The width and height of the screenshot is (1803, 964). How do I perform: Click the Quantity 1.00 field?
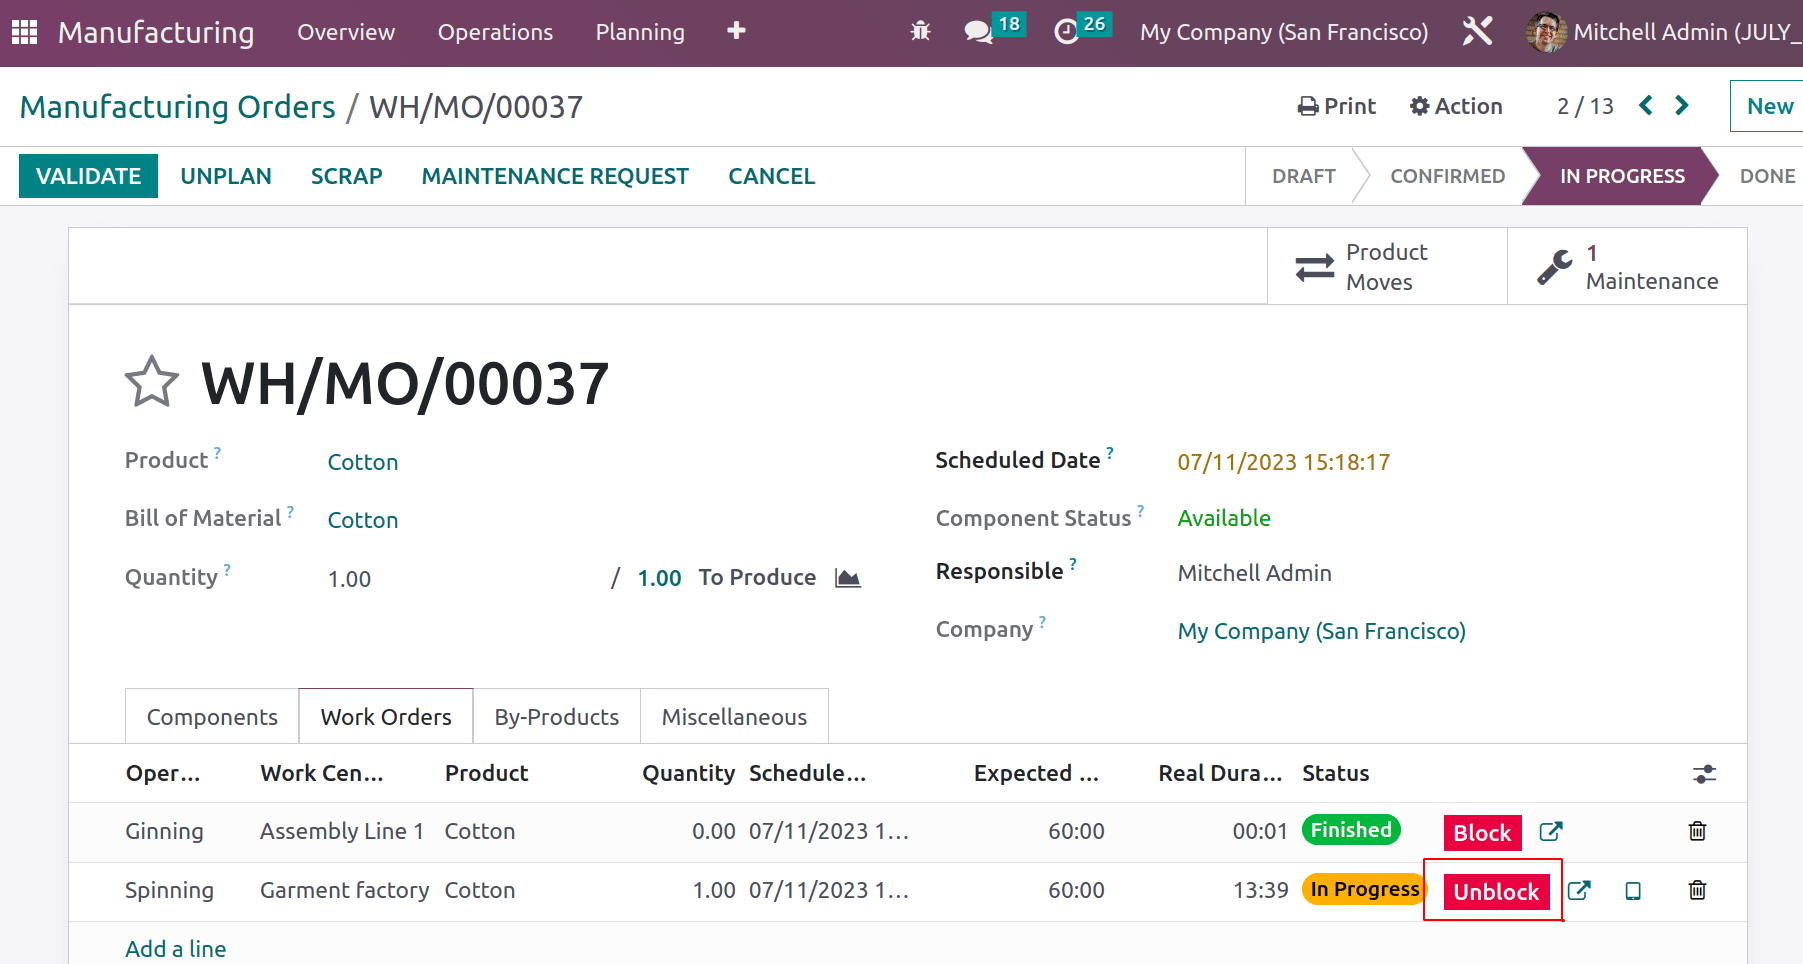tap(349, 579)
